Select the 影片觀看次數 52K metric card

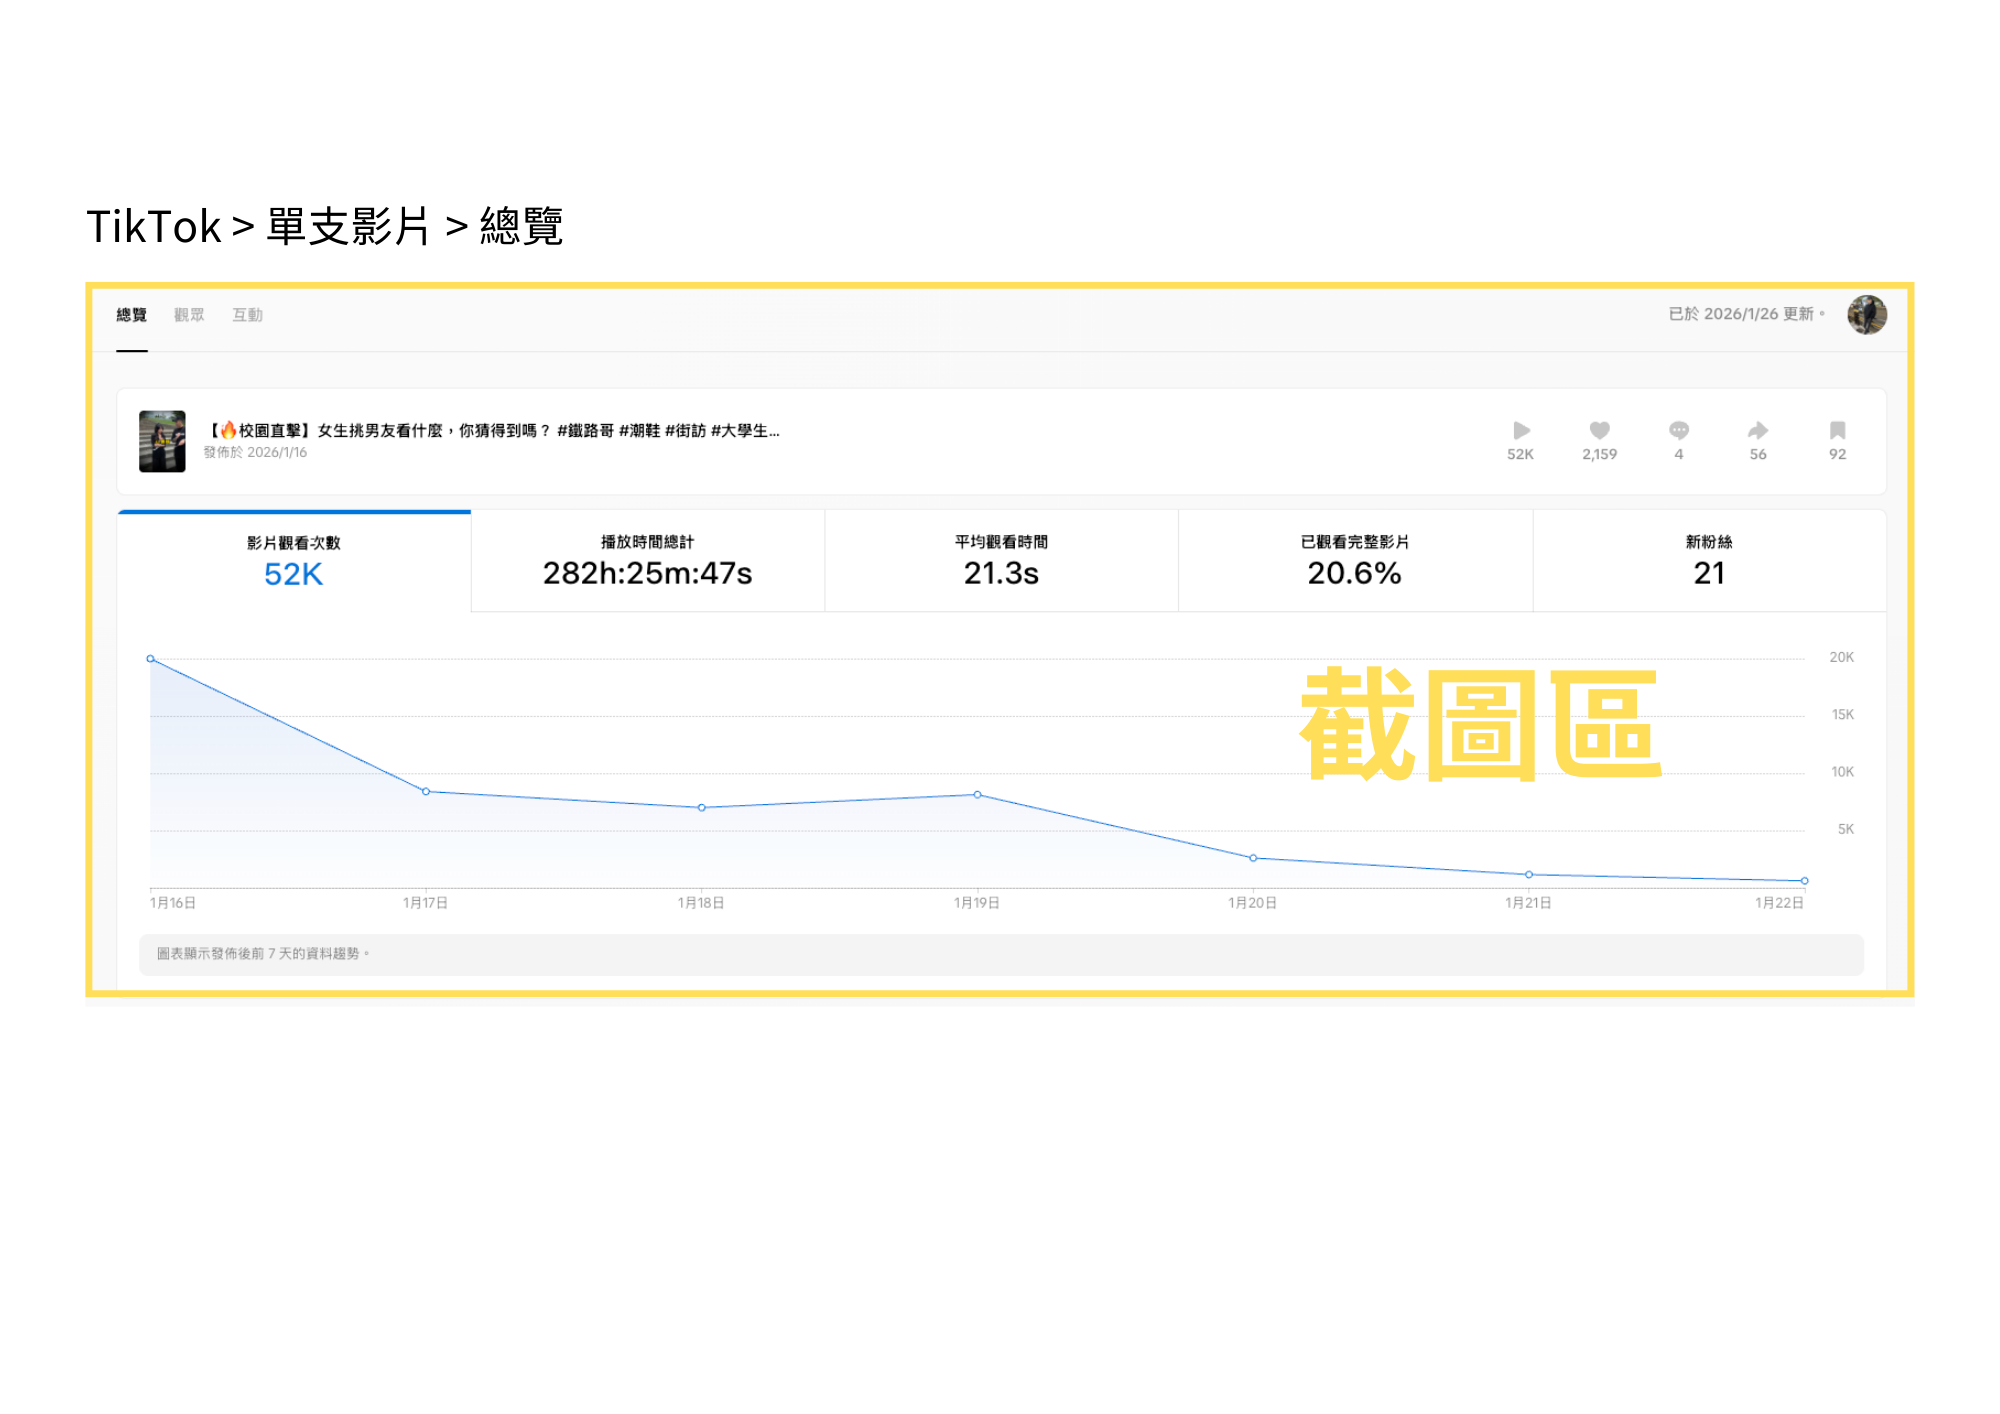point(294,562)
